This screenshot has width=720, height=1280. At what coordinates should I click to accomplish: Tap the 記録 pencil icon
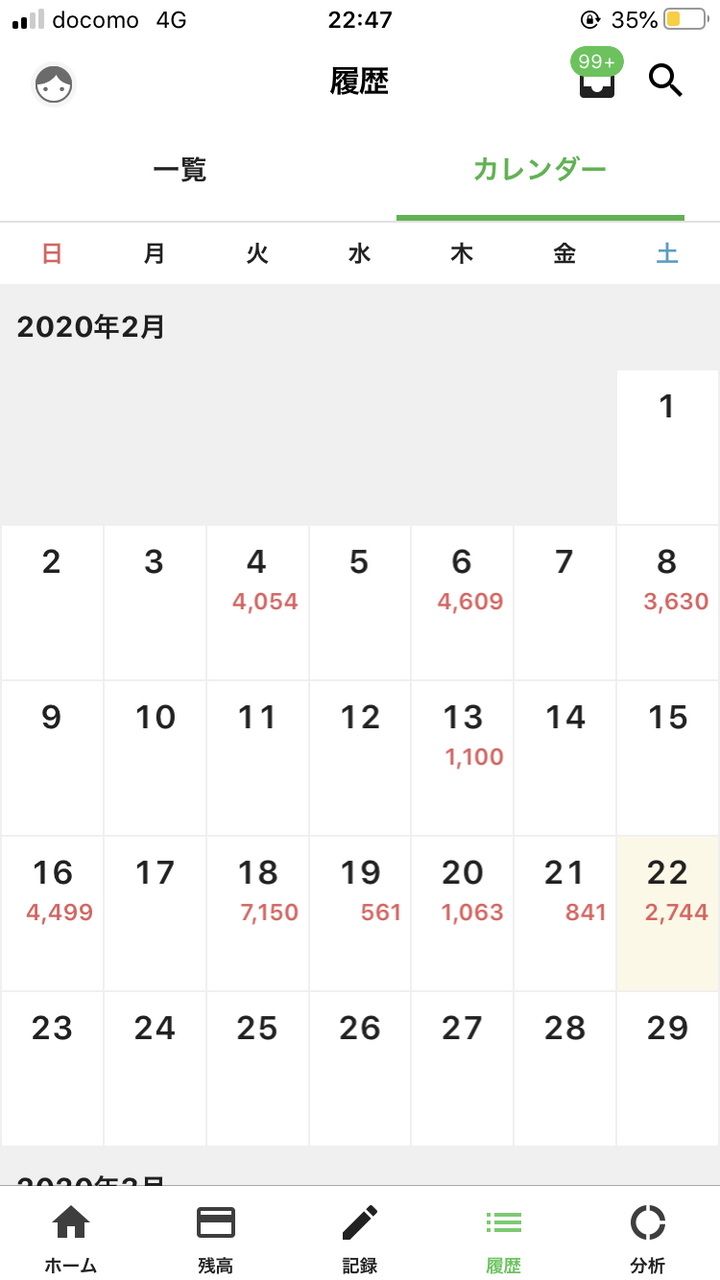pyautogui.click(x=360, y=1224)
